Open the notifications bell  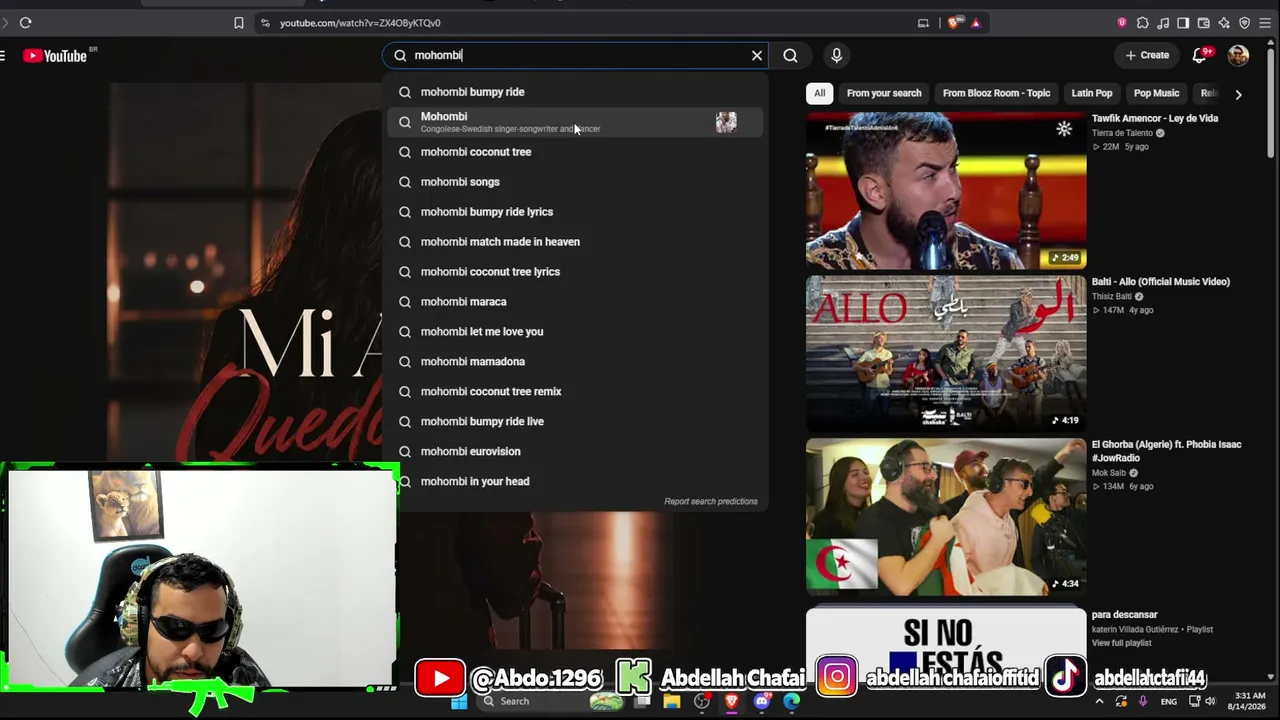coord(1200,56)
